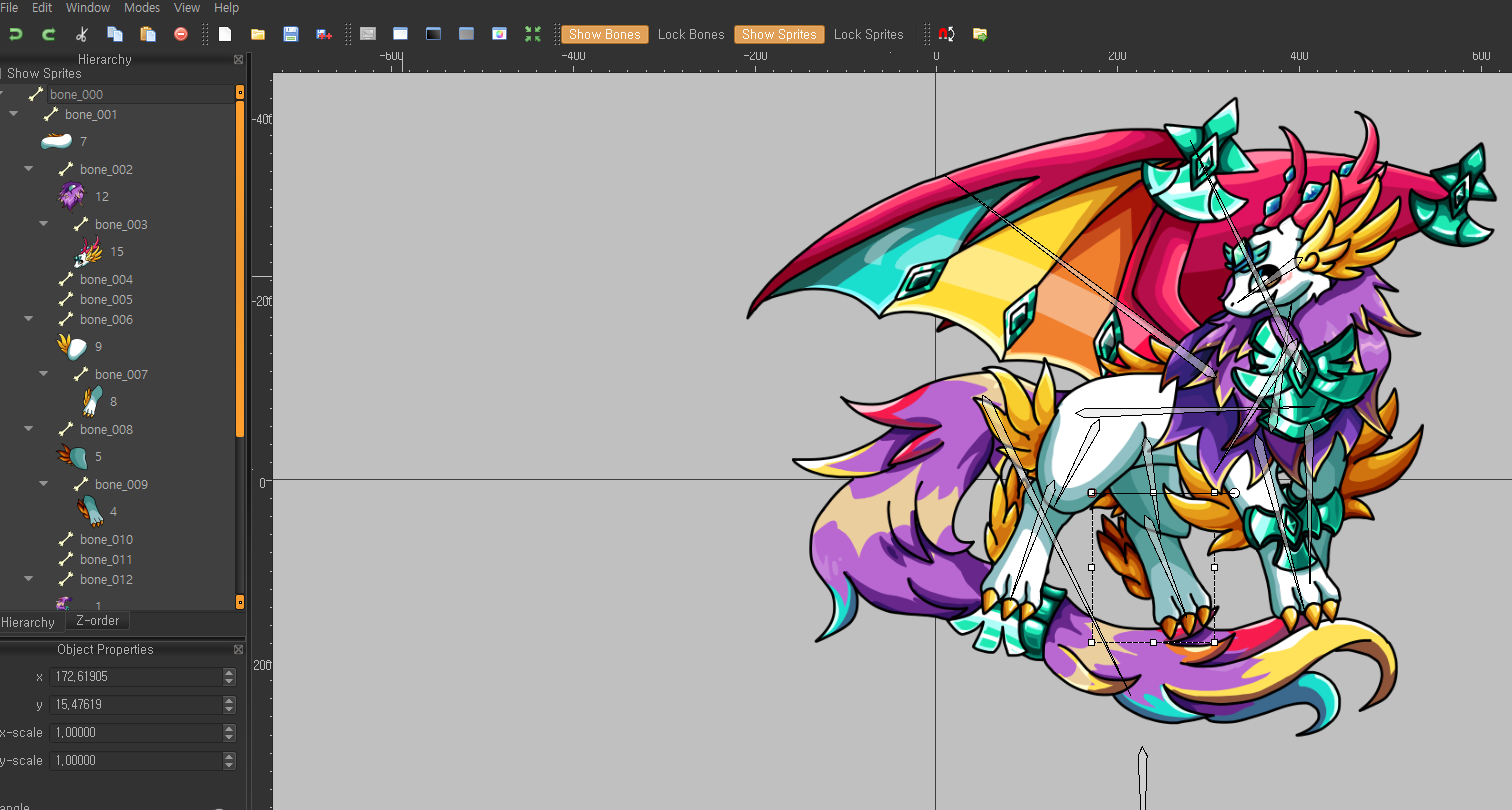This screenshot has height=810, width=1512.
Task: Click the y-scale stepper up arrow
Action: coord(229,756)
